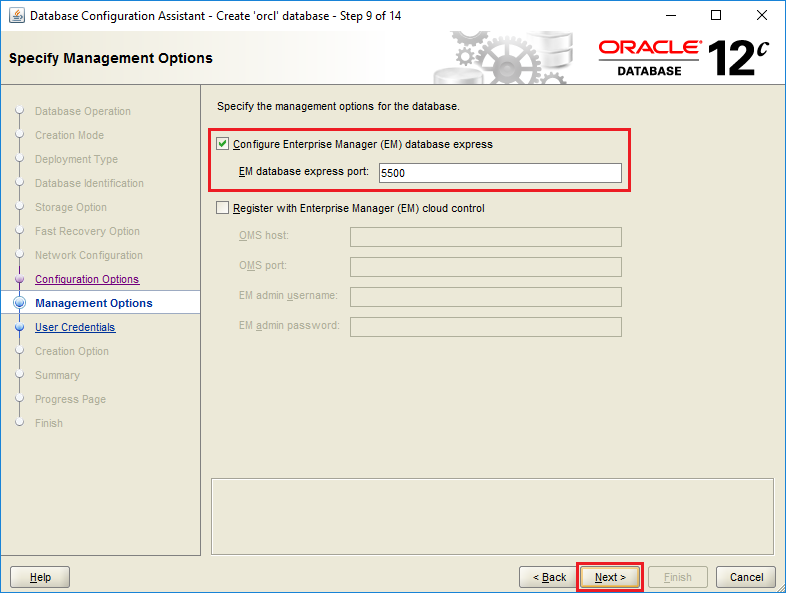
Task: Open the User Credentials step link
Action: click(x=75, y=327)
